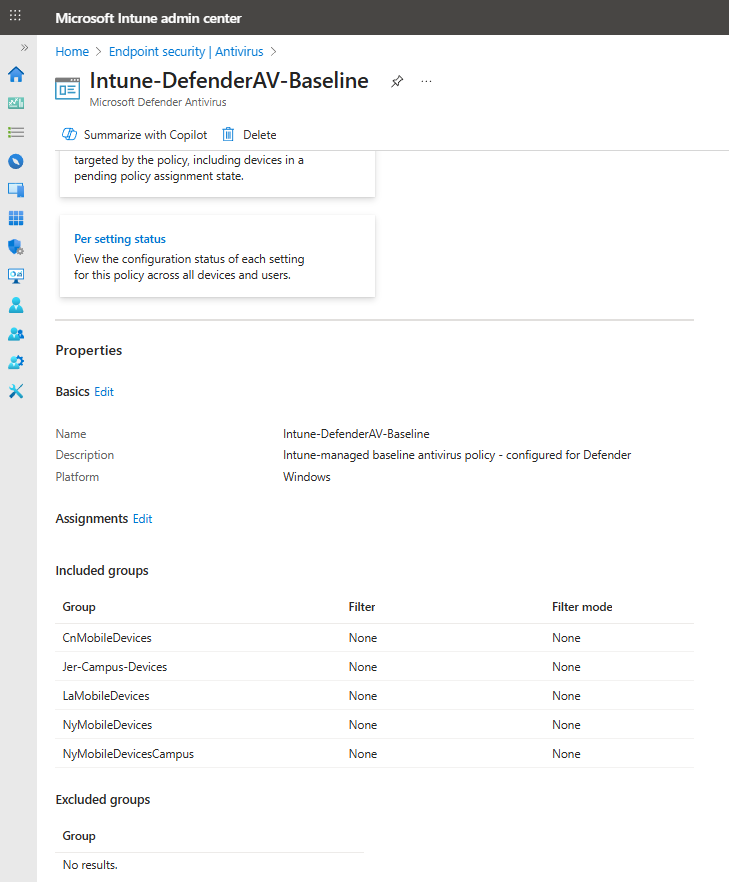729x882 pixels.
Task: Open Dashboard sidebar icon
Action: click(x=16, y=103)
